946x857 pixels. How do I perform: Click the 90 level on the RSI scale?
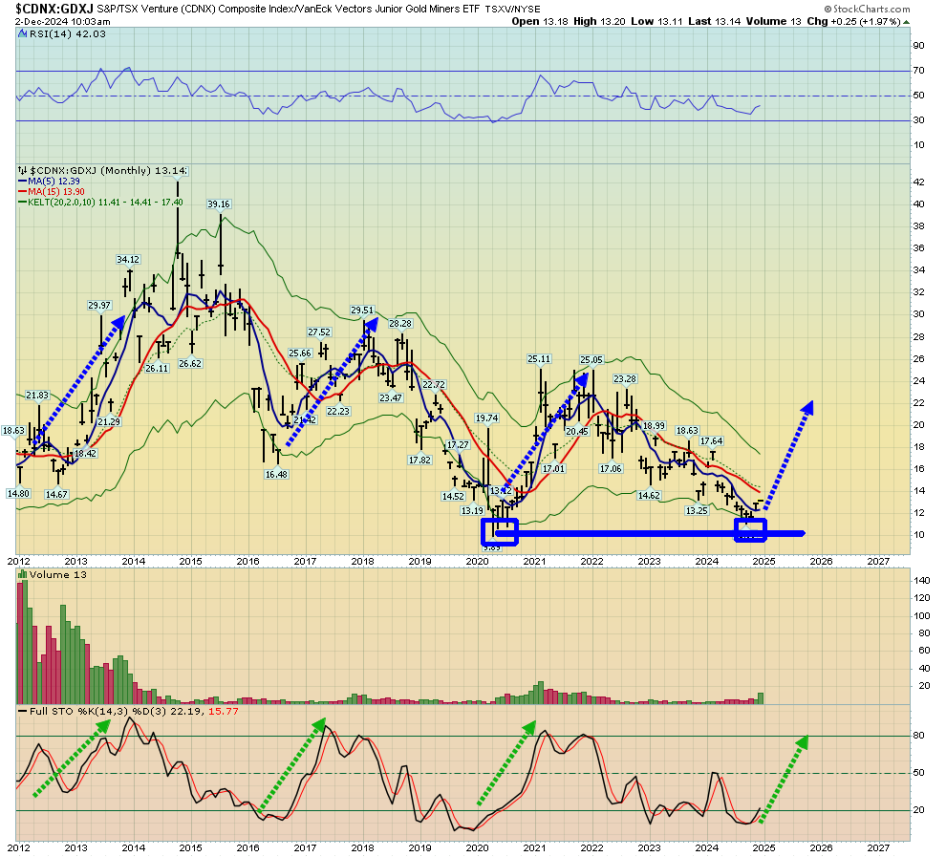[919, 46]
